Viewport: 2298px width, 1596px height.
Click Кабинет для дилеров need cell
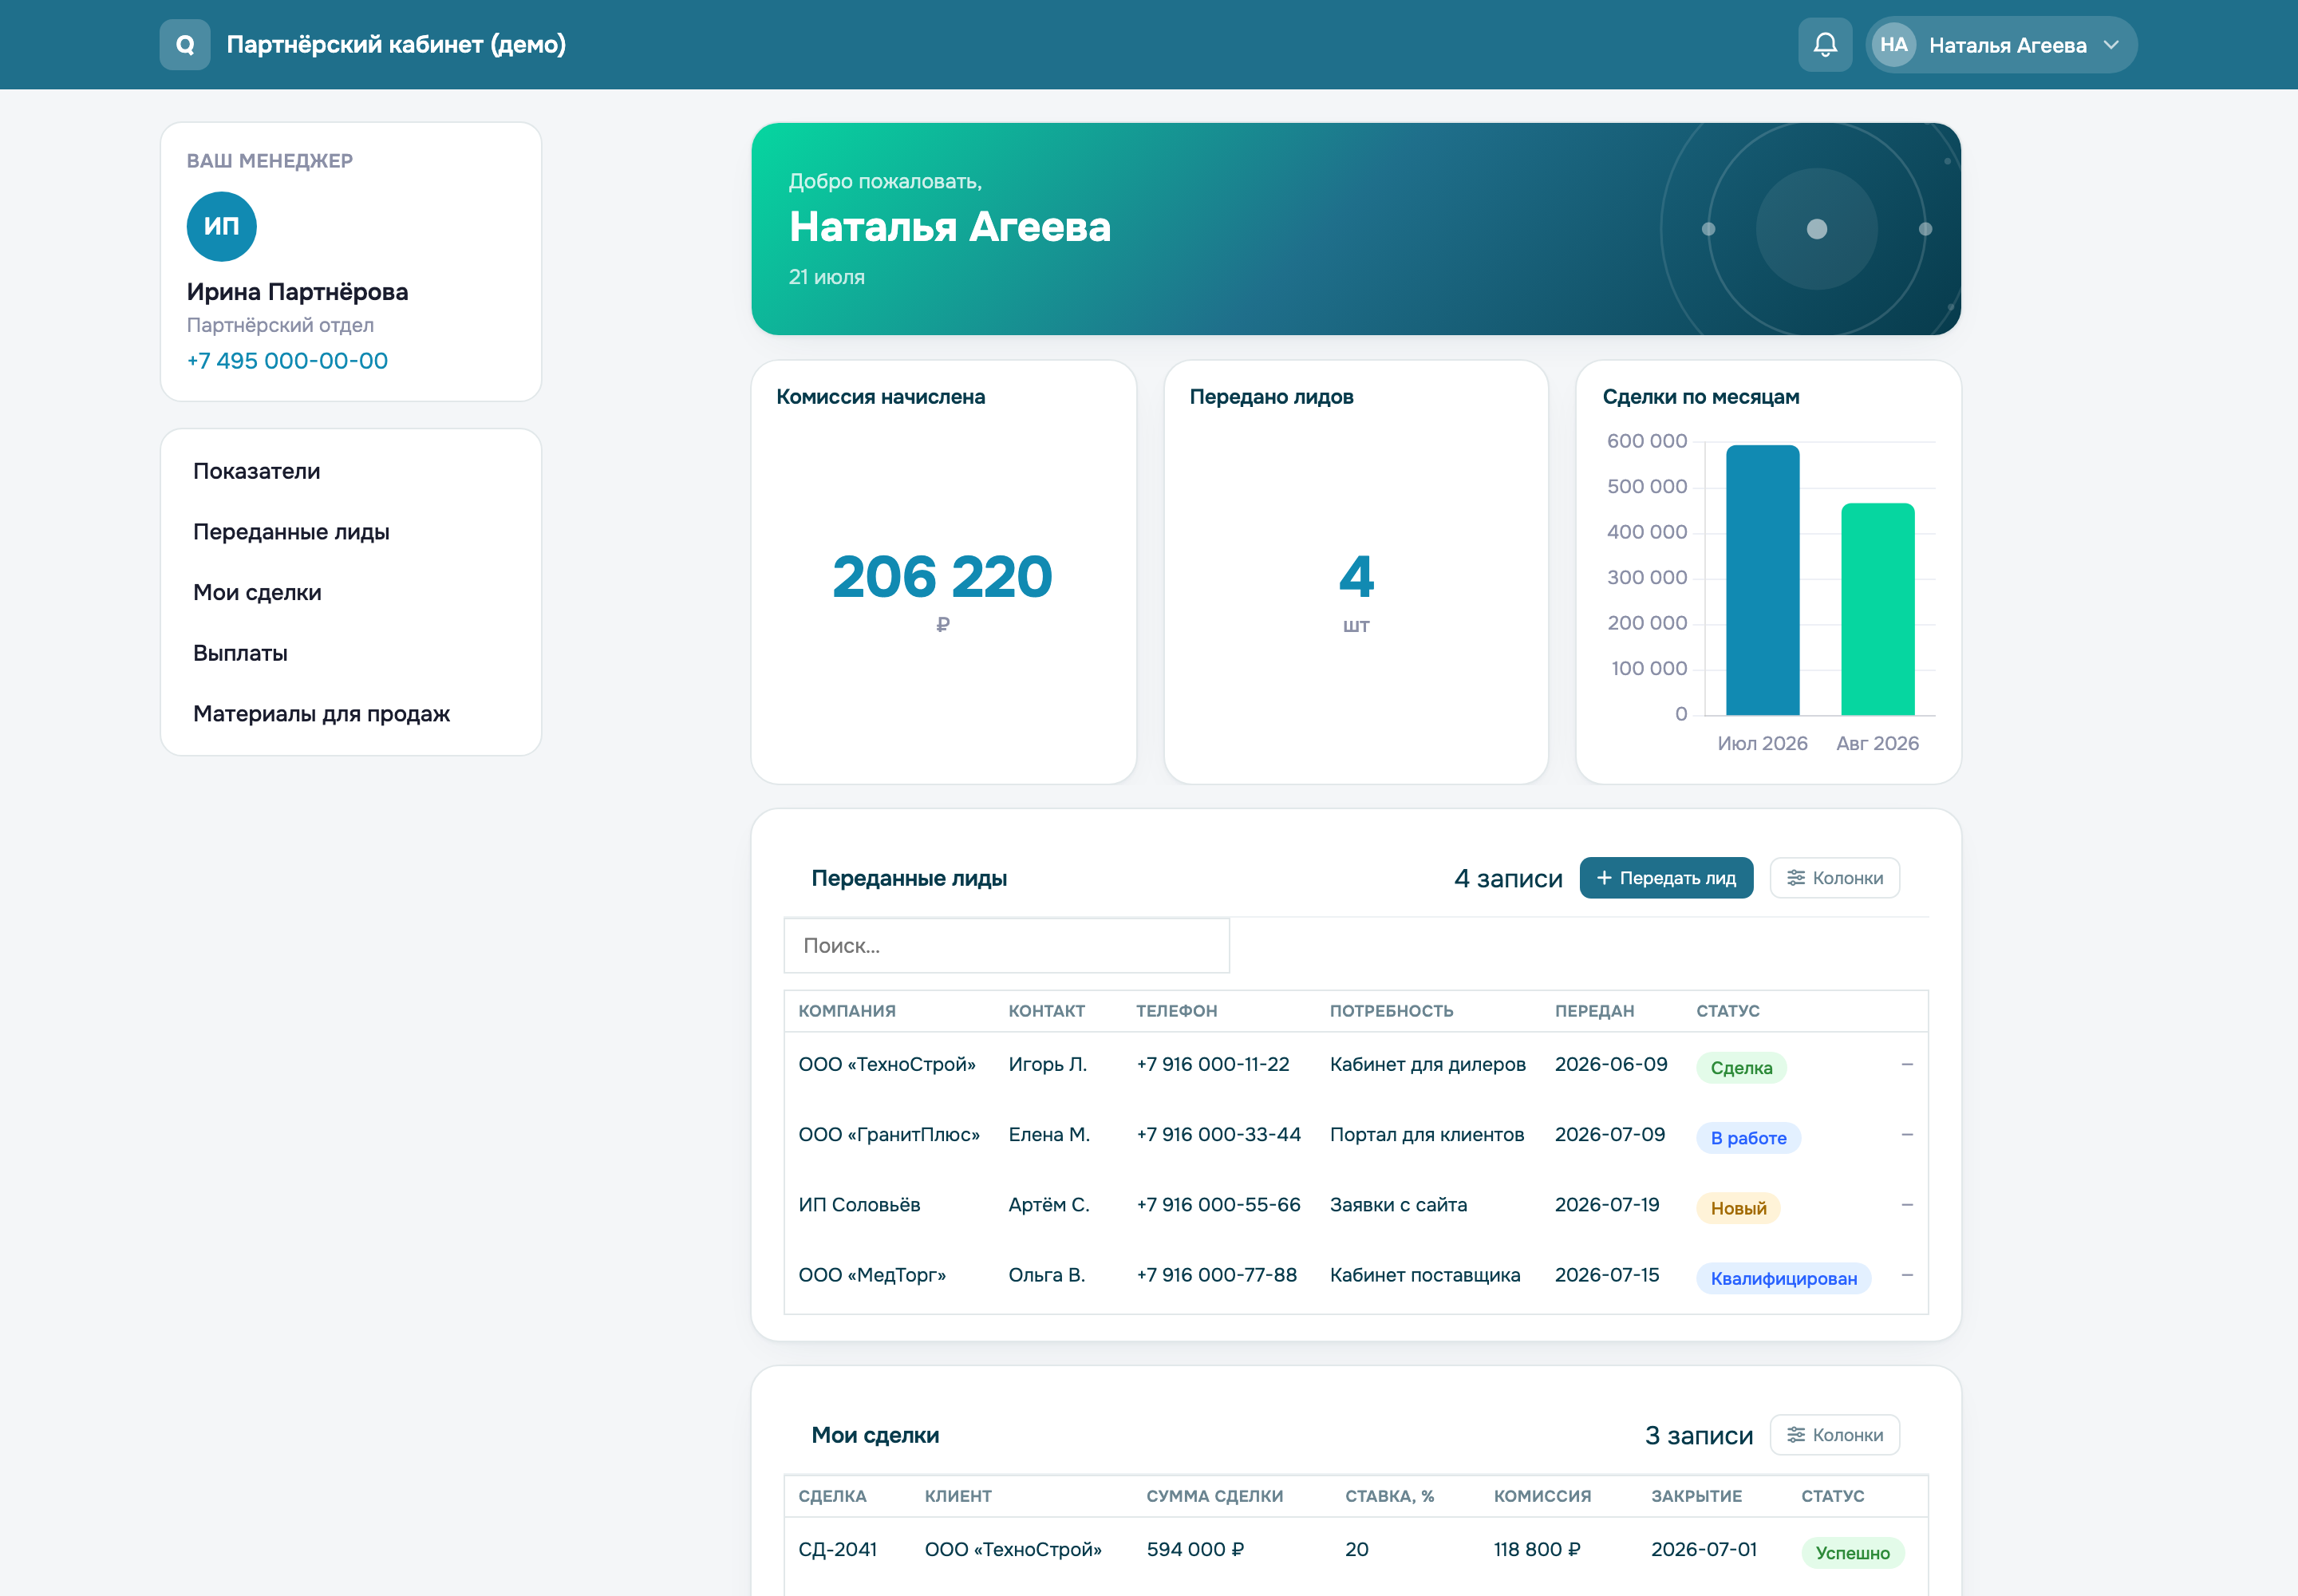(x=1427, y=1065)
